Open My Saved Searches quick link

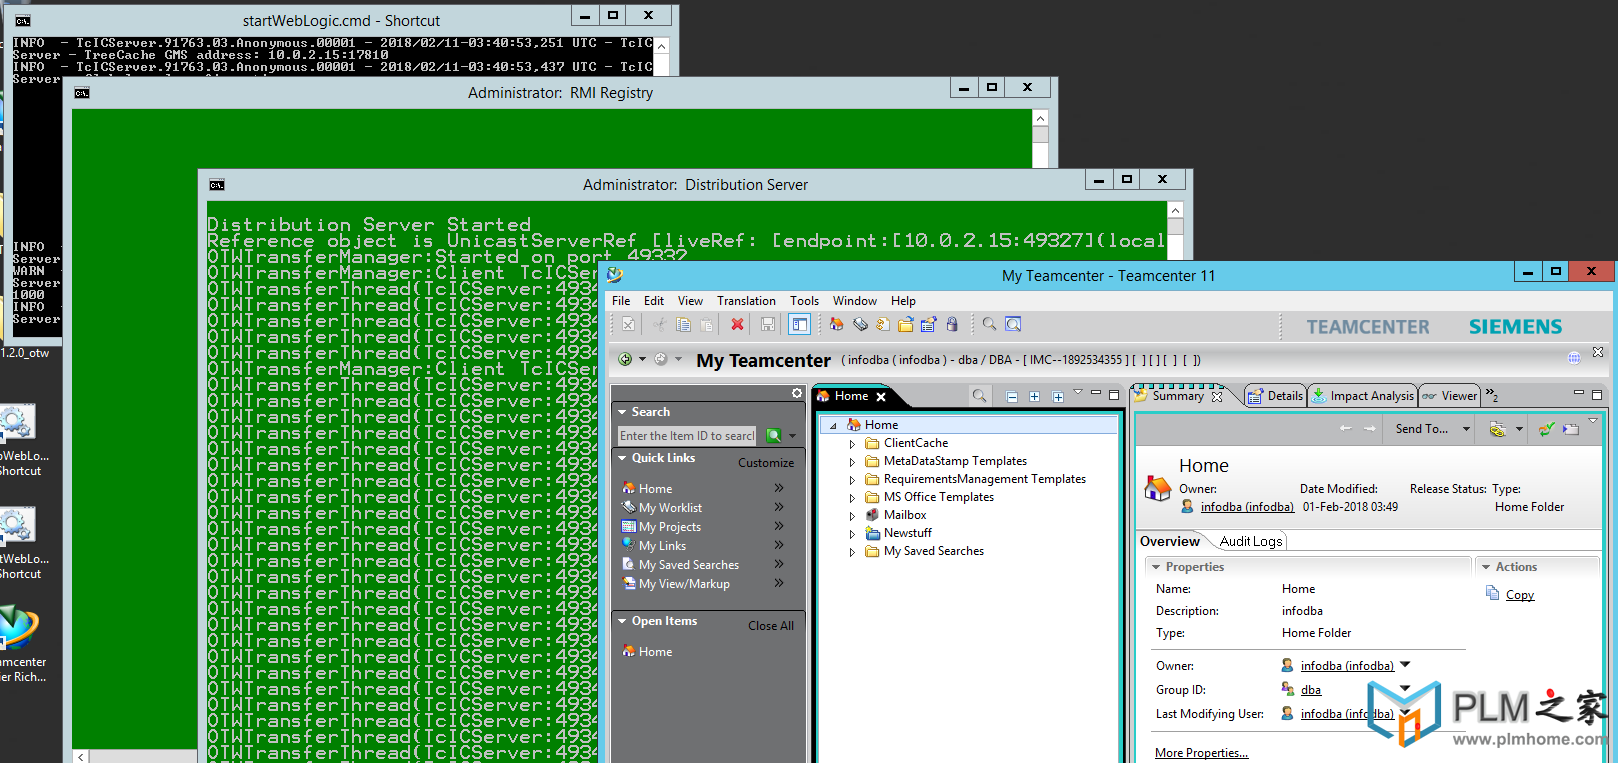point(689,565)
